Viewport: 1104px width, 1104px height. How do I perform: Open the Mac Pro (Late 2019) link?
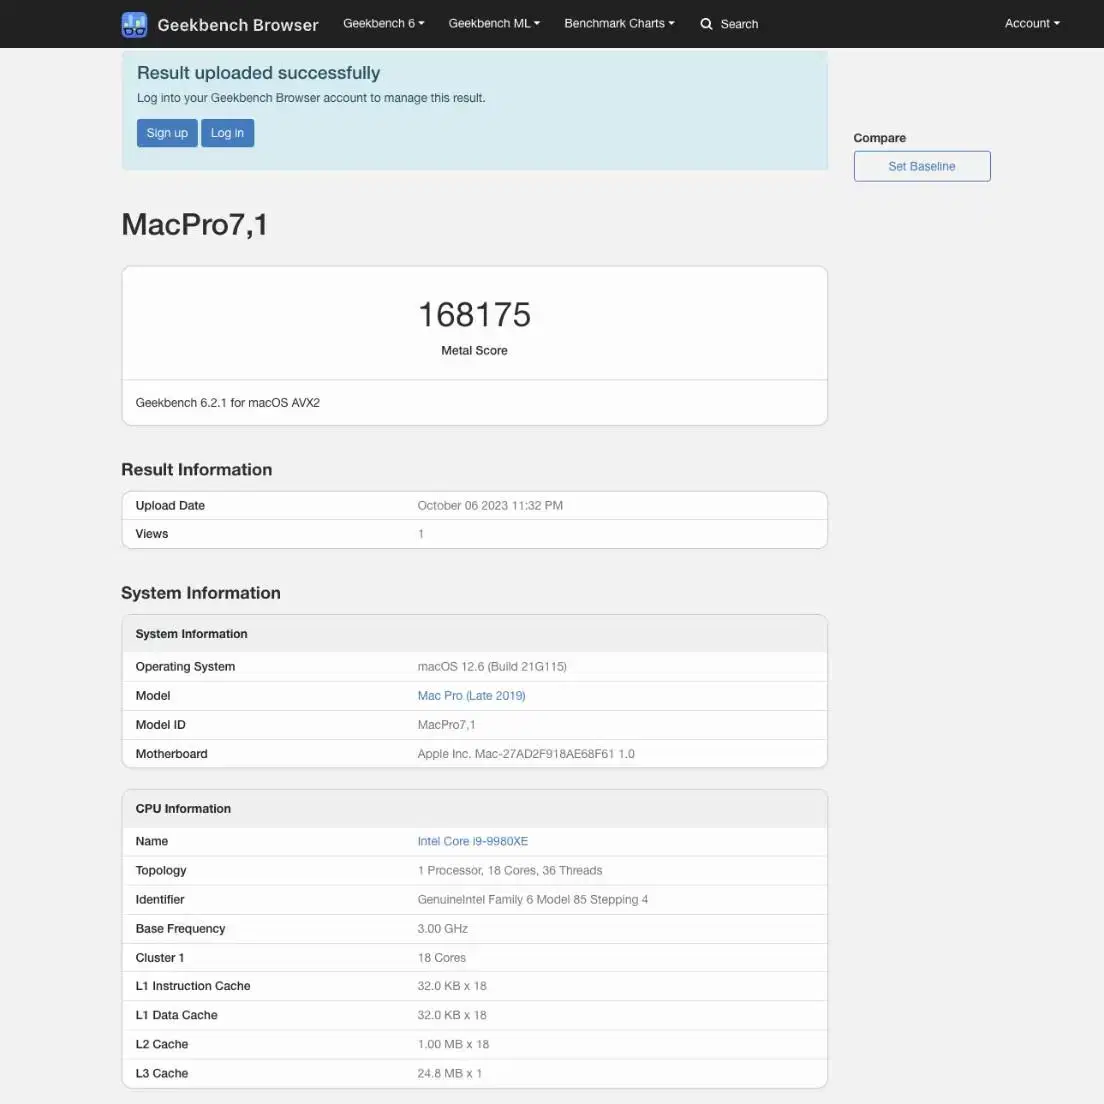click(471, 696)
